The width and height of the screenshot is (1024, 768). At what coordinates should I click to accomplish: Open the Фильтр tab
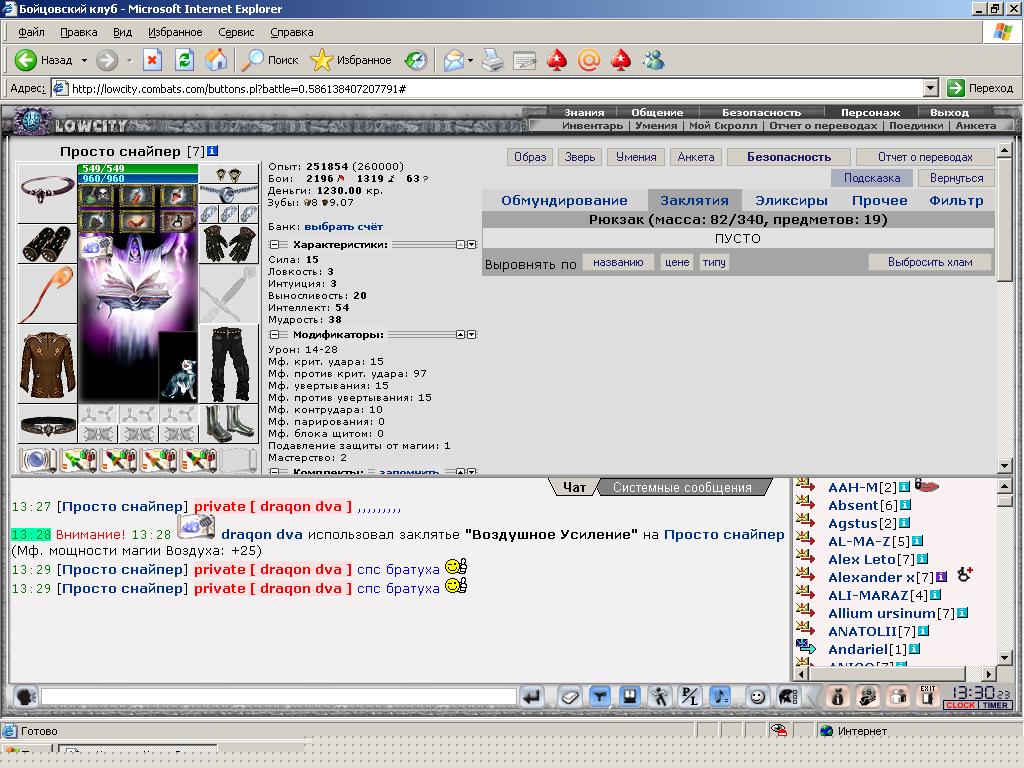(956, 200)
